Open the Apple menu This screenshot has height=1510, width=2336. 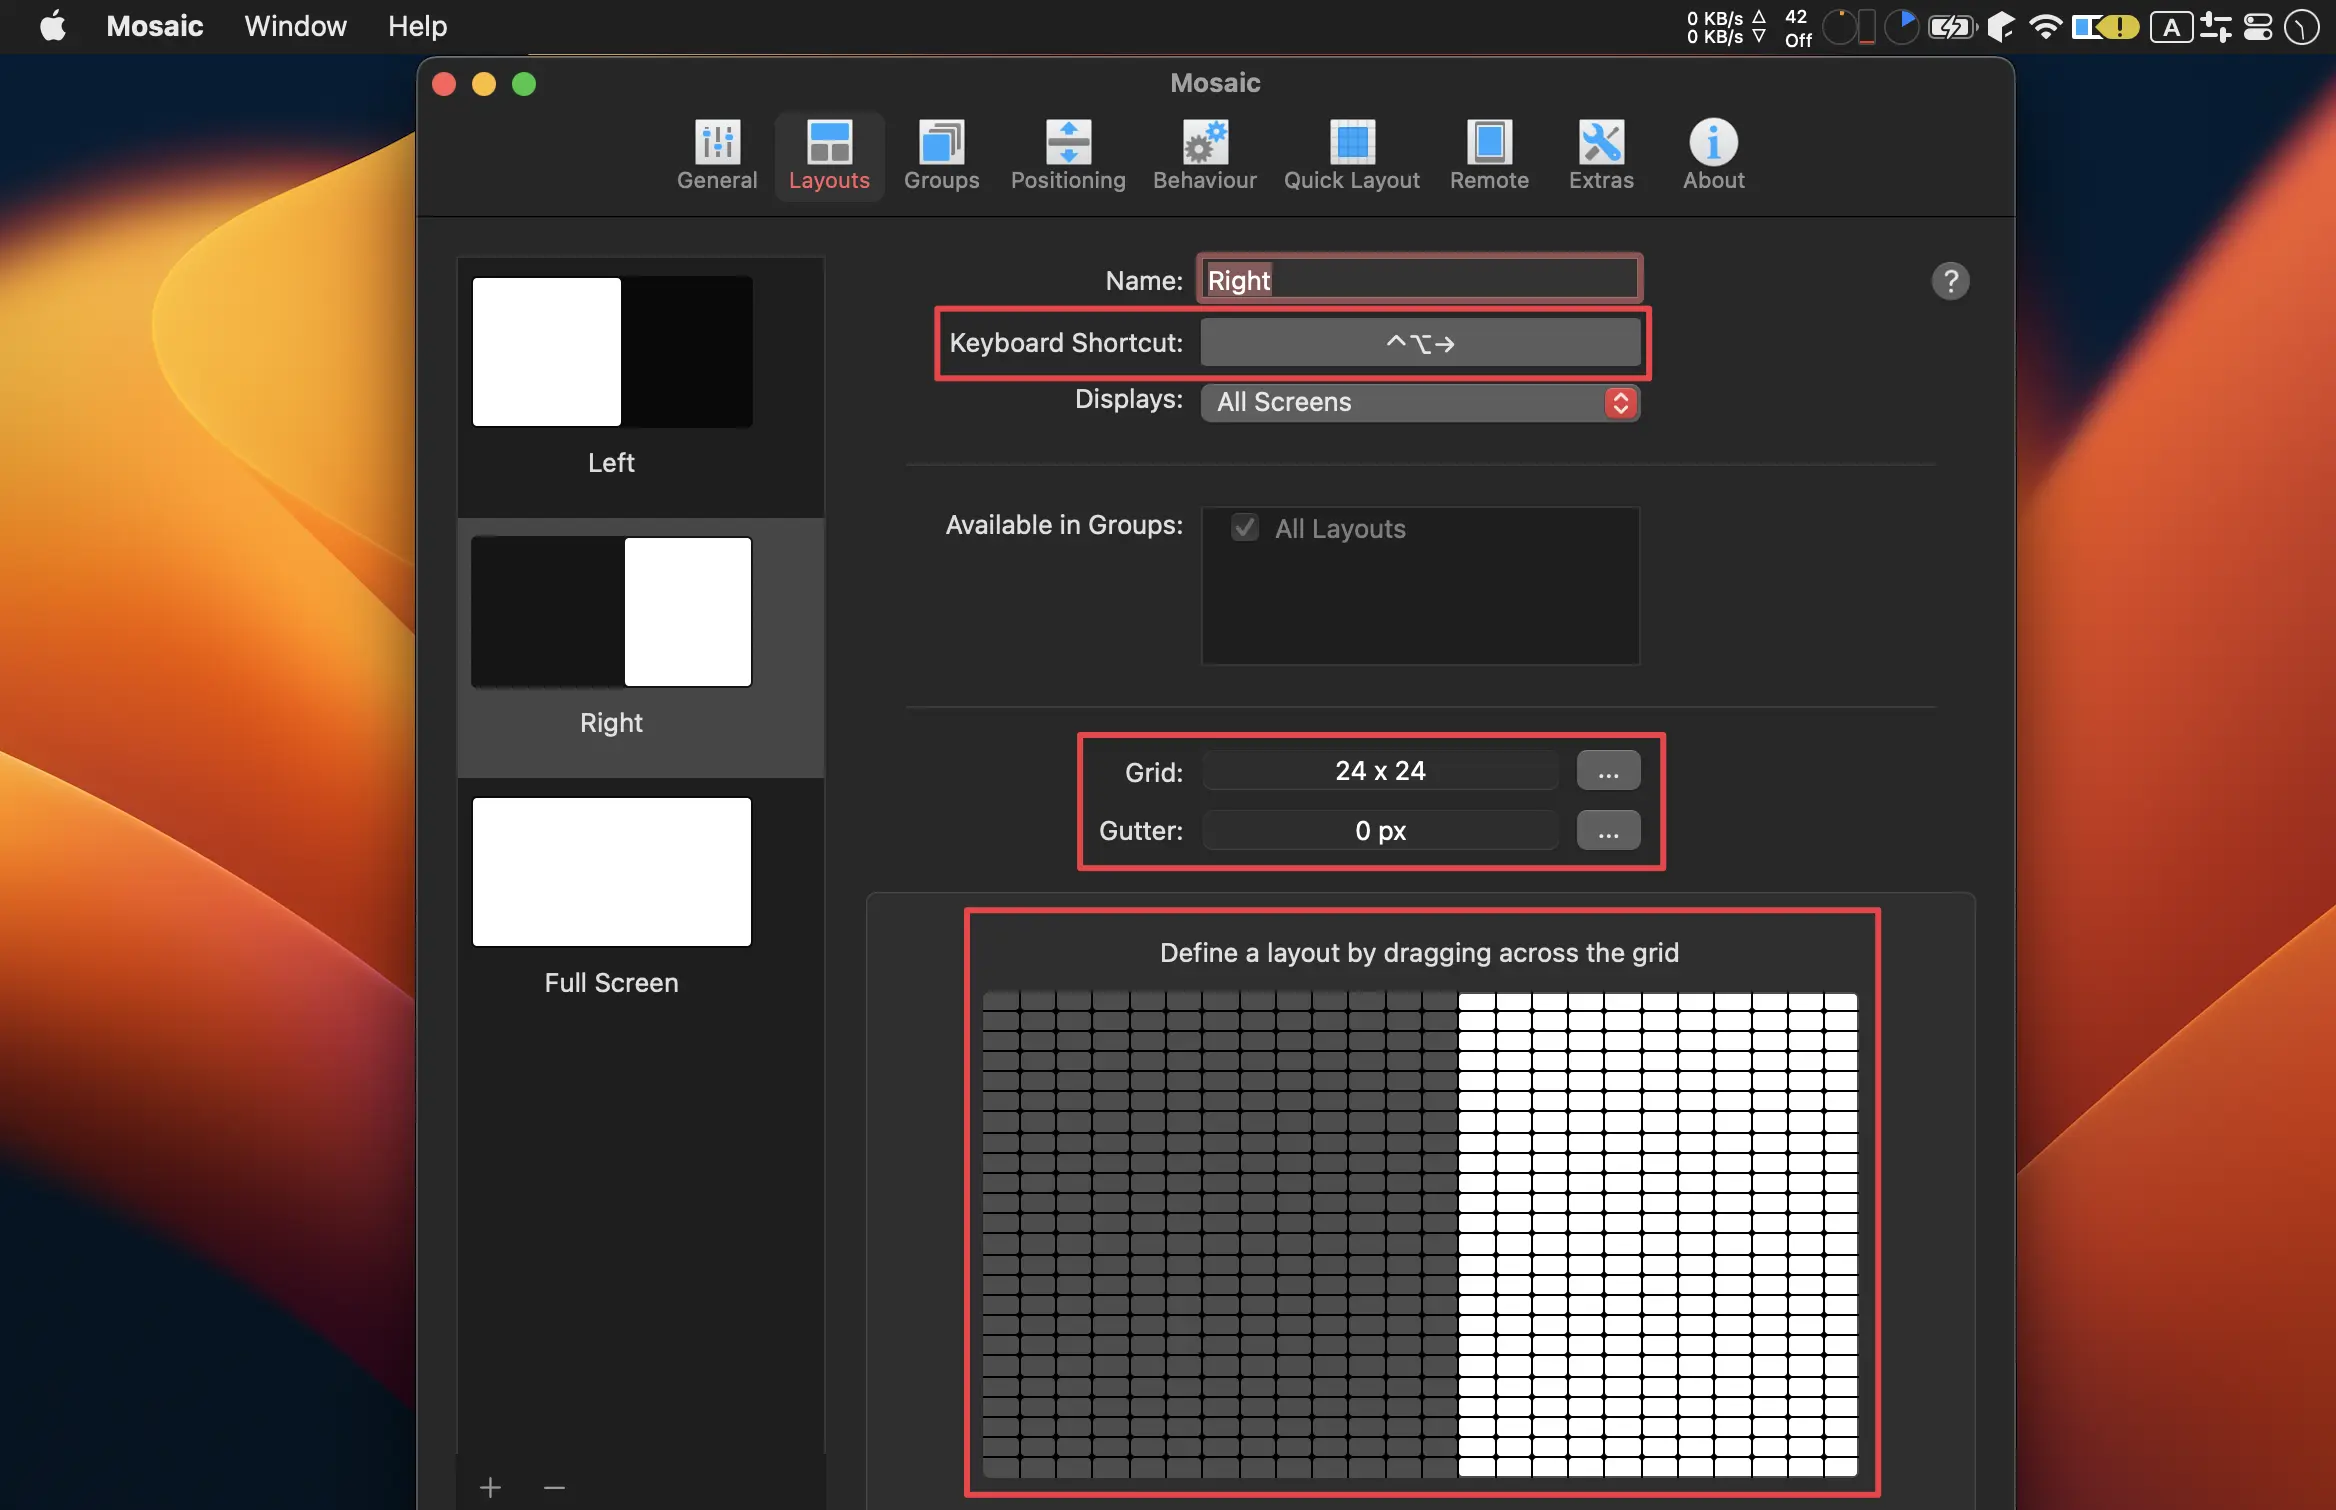(x=53, y=26)
